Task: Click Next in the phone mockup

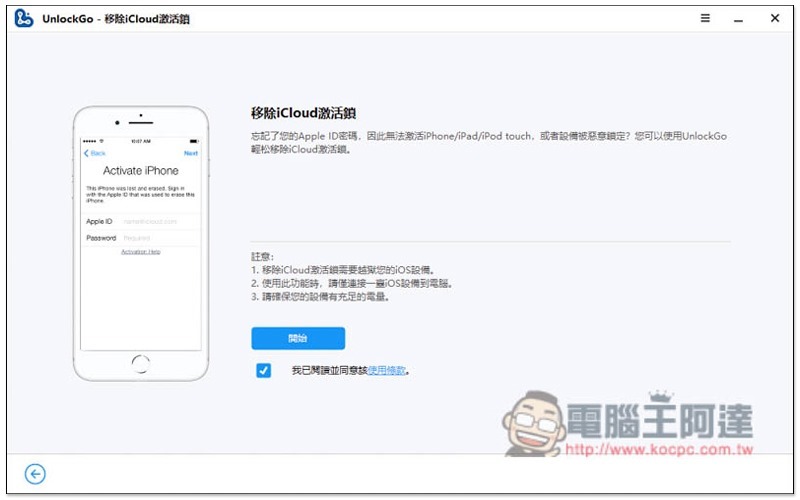Action: coord(191,153)
